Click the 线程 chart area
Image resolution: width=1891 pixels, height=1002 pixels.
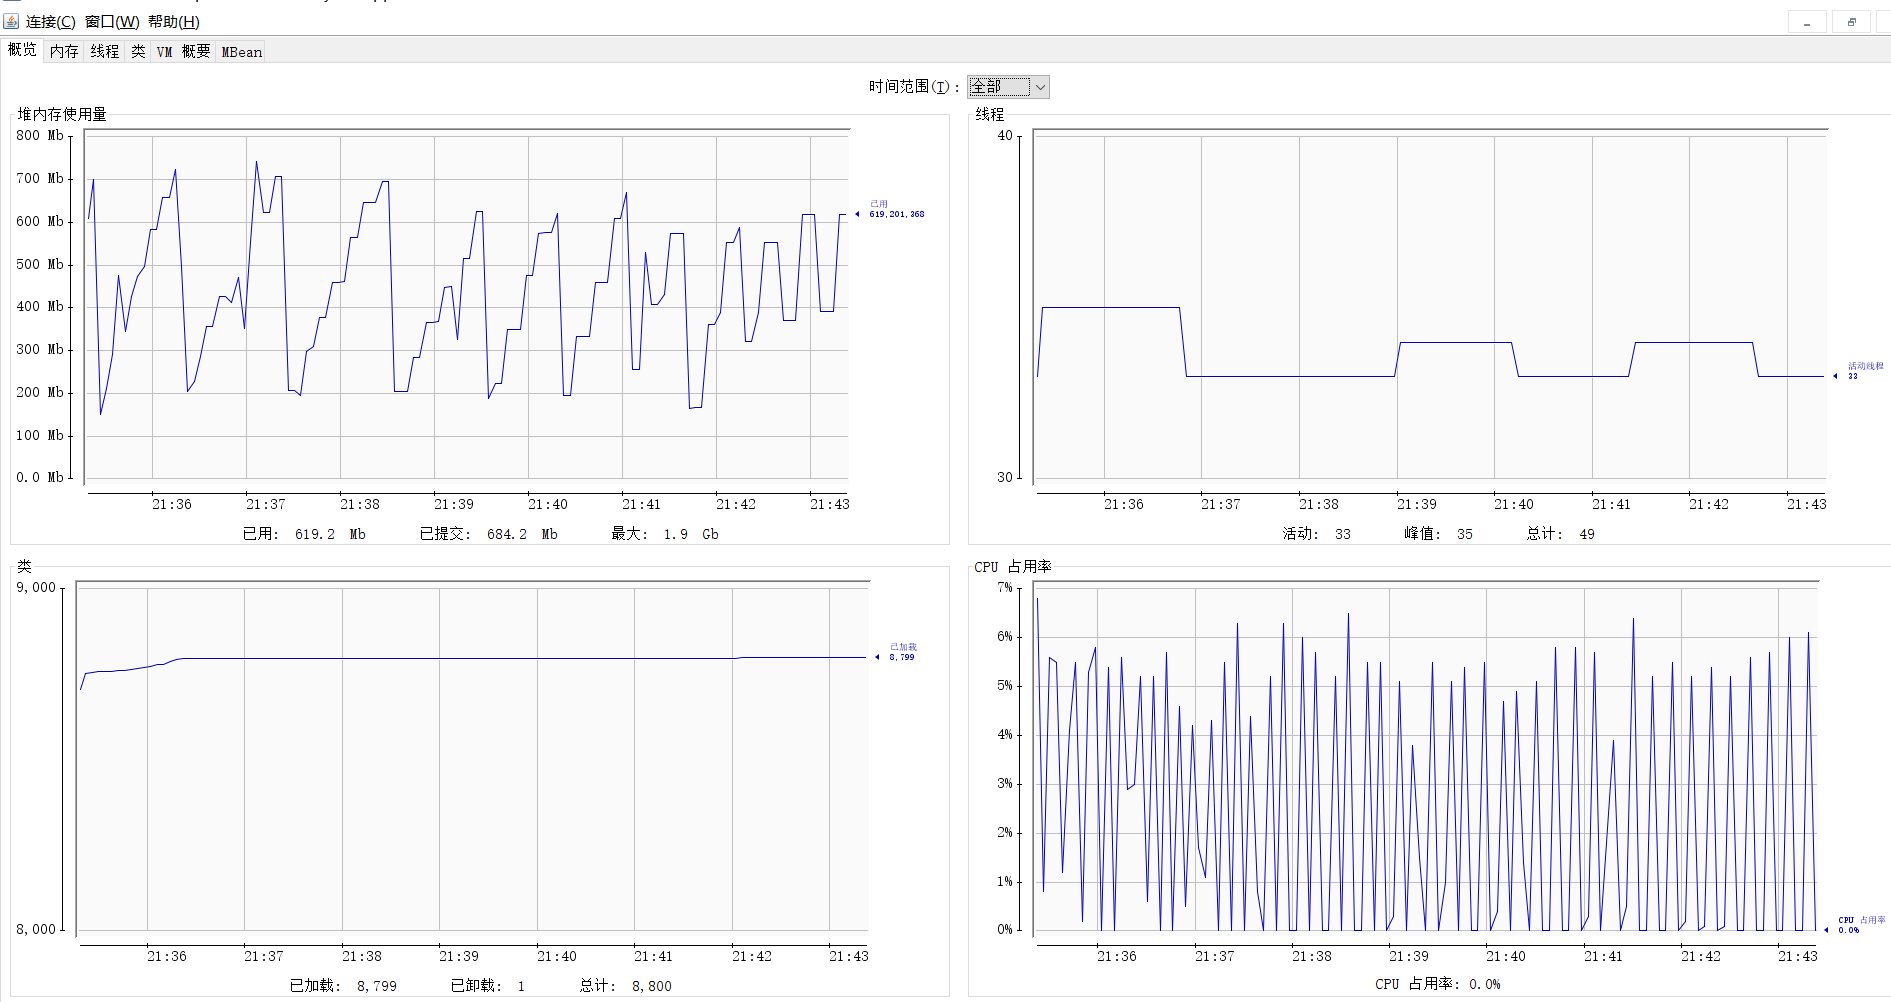tap(1430, 305)
